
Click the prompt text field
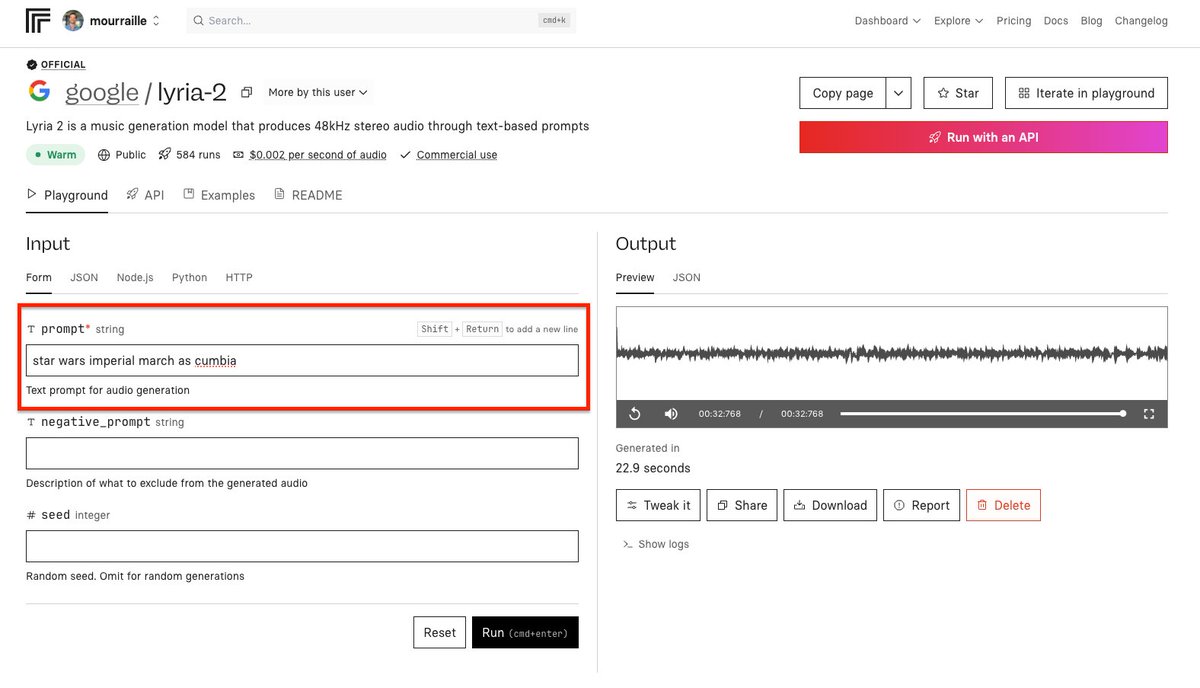coord(302,360)
